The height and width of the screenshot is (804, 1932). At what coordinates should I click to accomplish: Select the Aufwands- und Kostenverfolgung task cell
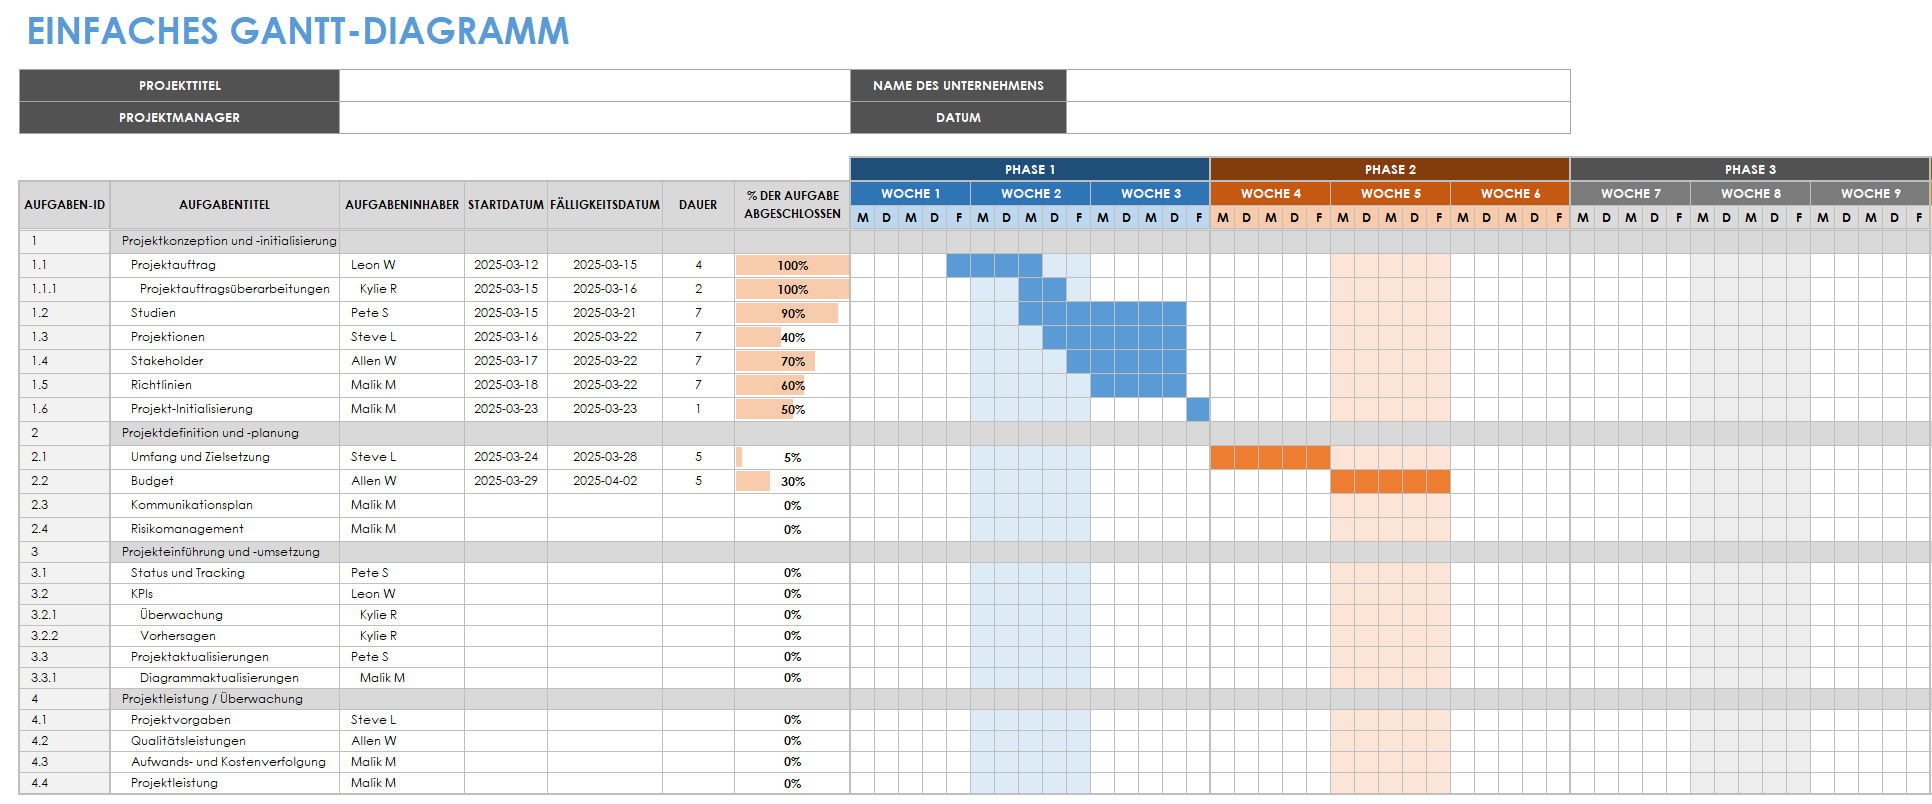click(x=225, y=762)
